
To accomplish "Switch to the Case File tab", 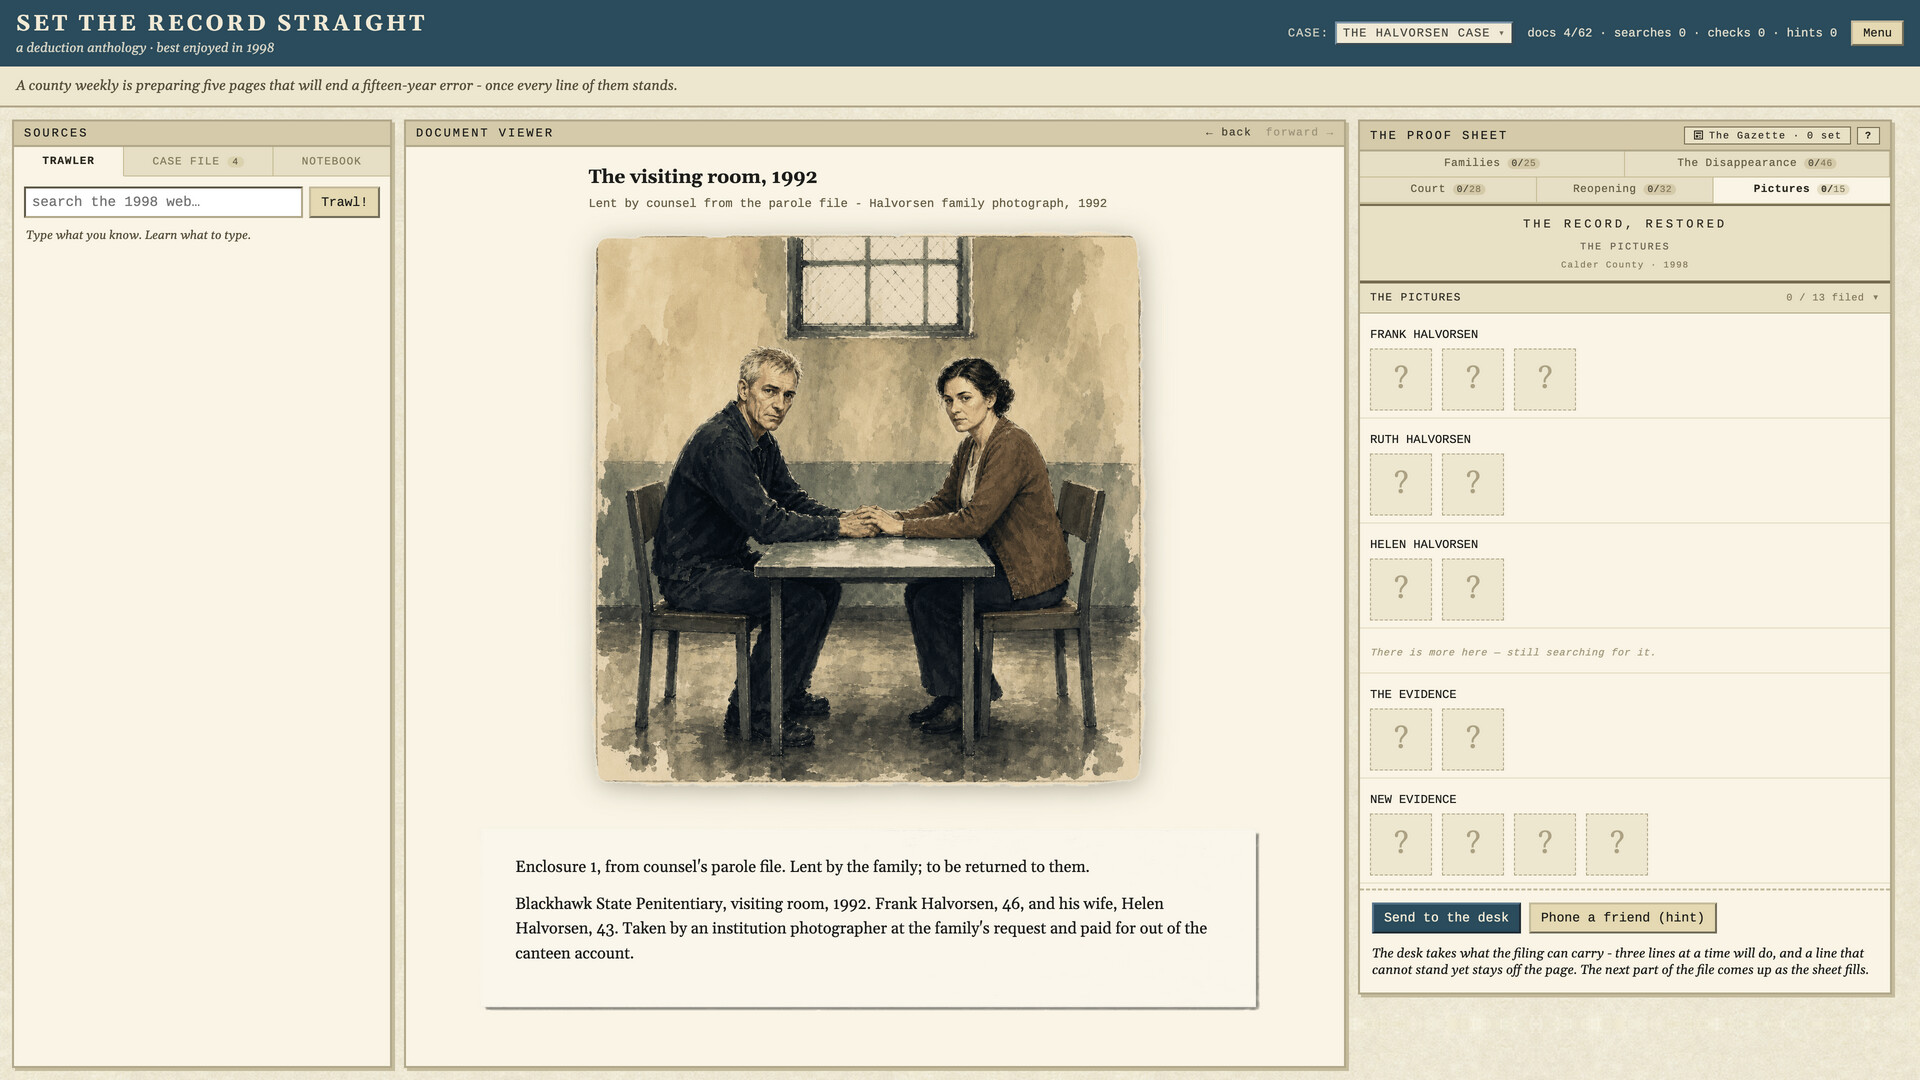I will click(x=197, y=161).
